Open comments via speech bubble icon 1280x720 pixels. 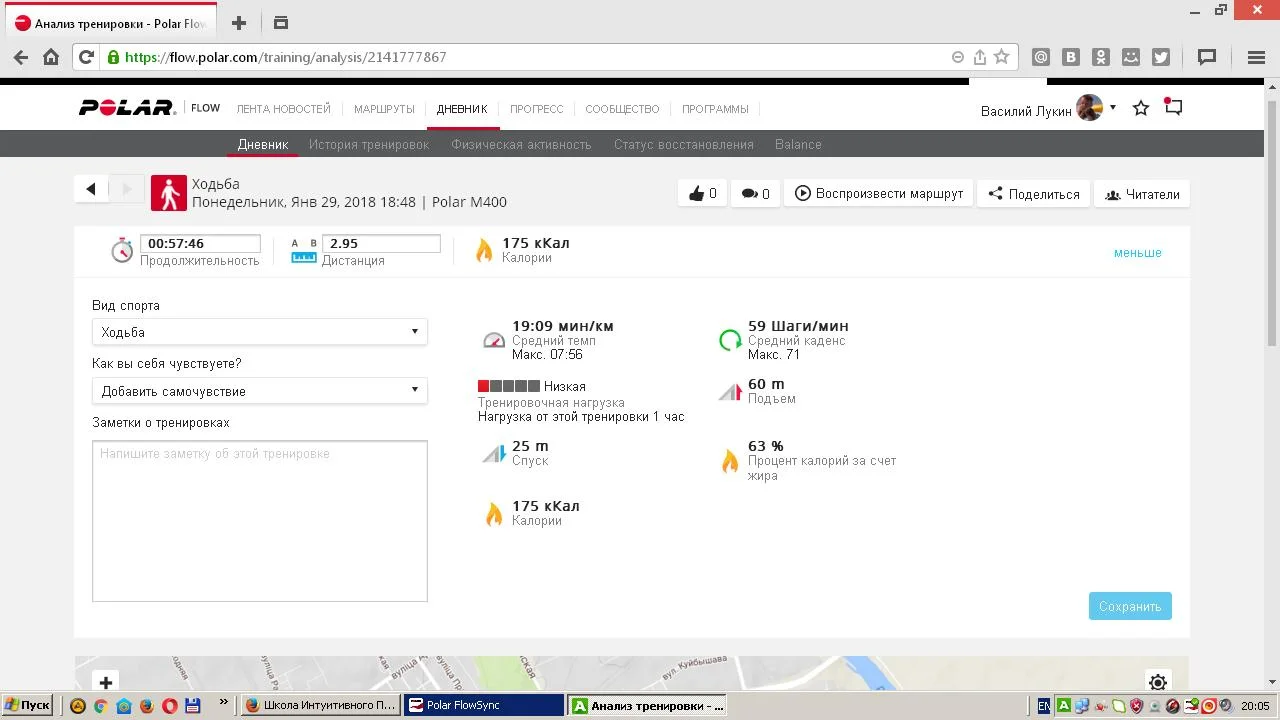pyautogui.click(x=748, y=194)
